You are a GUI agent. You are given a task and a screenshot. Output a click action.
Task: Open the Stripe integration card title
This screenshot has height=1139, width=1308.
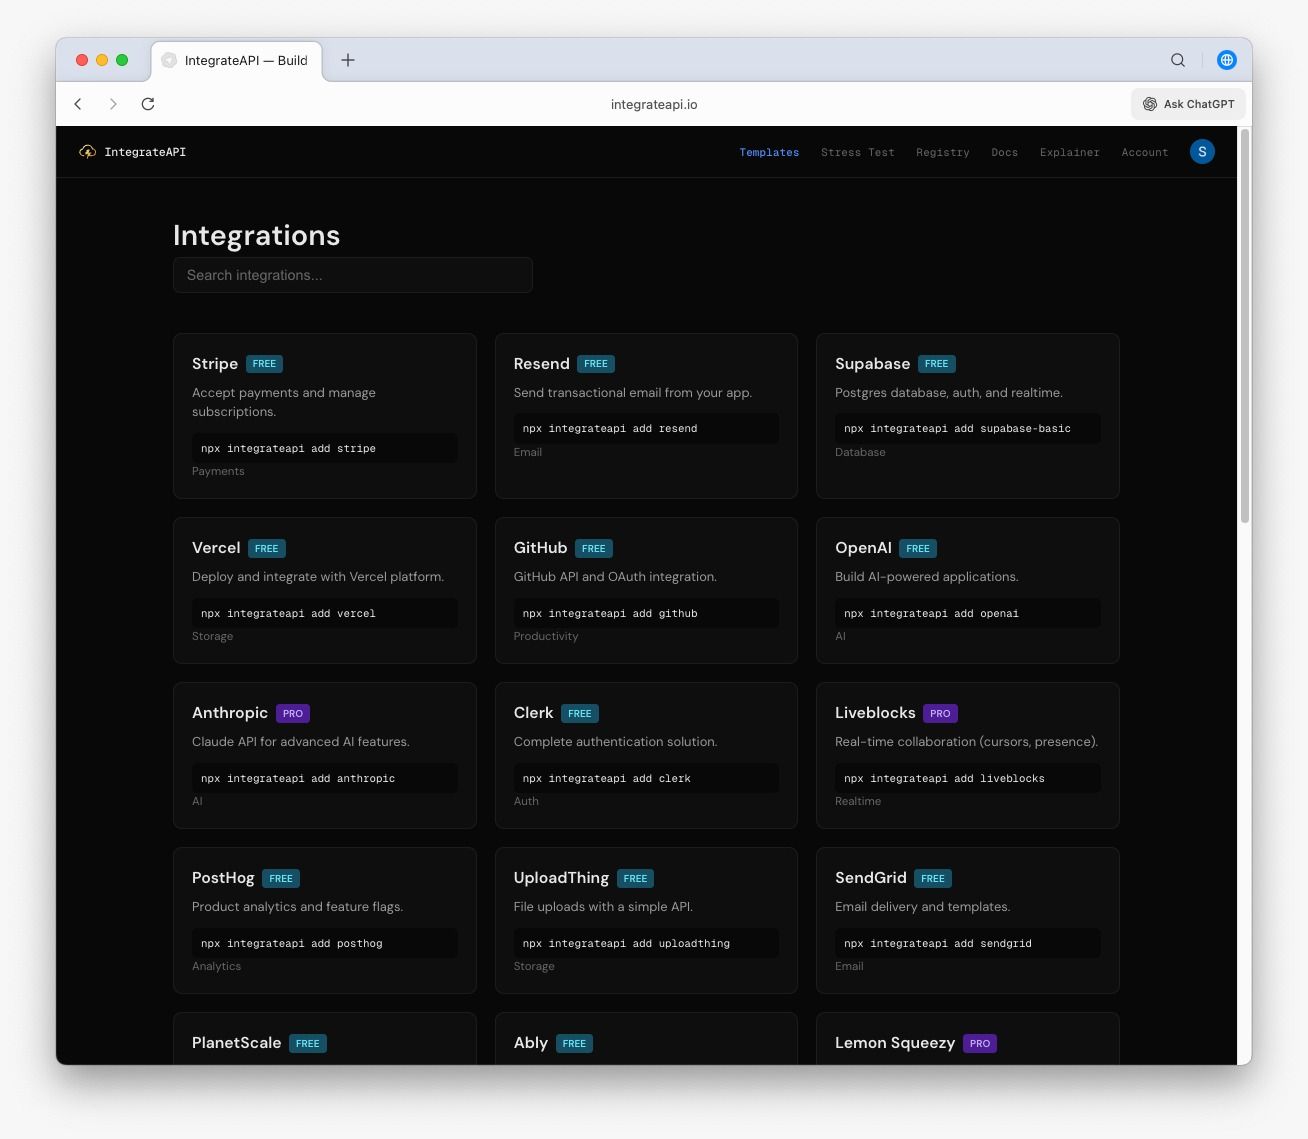[x=215, y=364]
